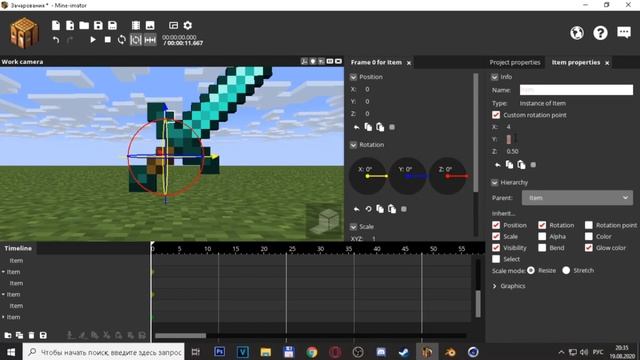Viewport: 640px width, 360px height.
Task: Duplicate the selected timeline instance
Action: 19,335
